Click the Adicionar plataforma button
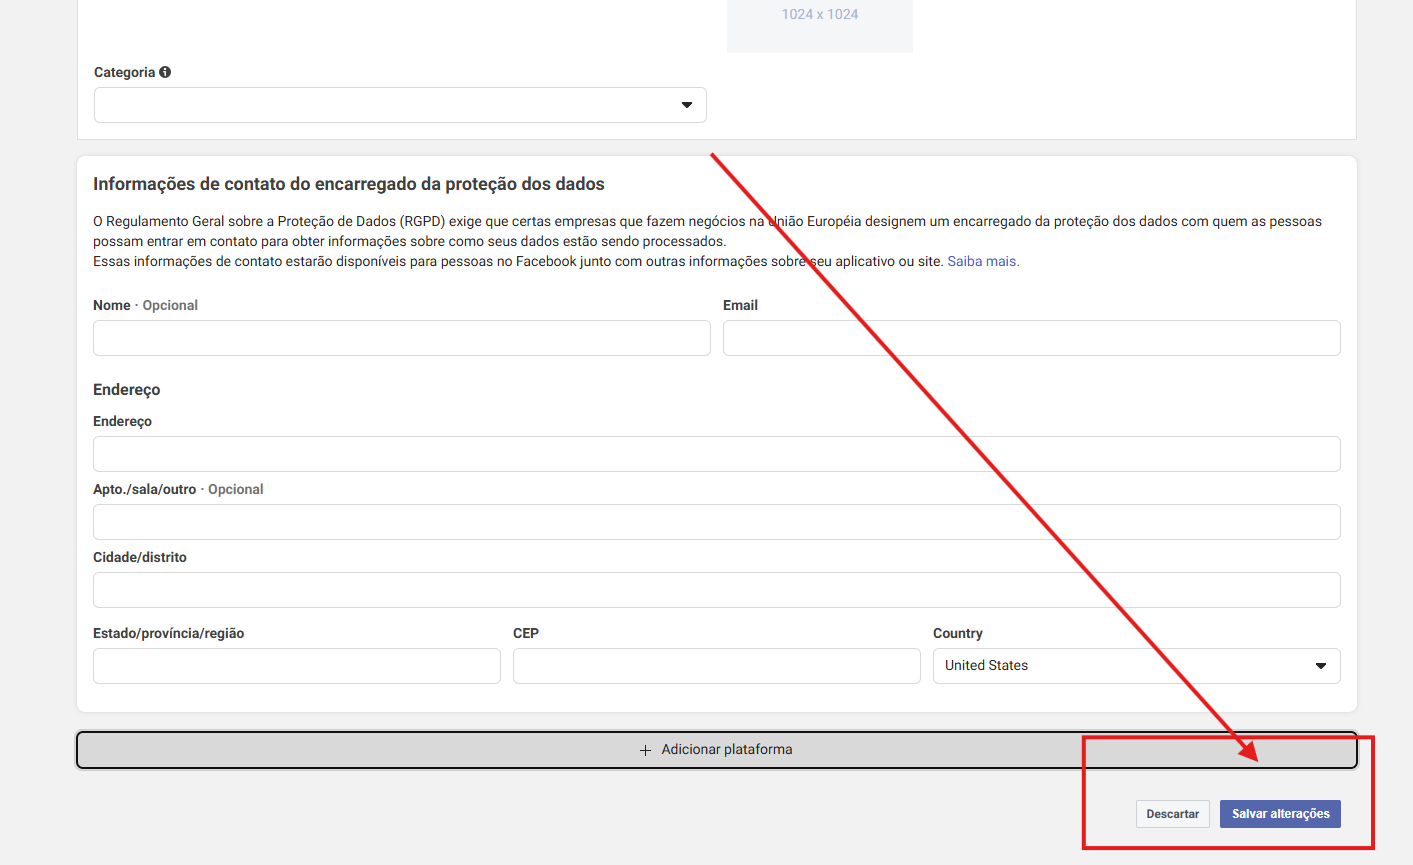This screenshot has width=1413, height=865. click(717, 750)
